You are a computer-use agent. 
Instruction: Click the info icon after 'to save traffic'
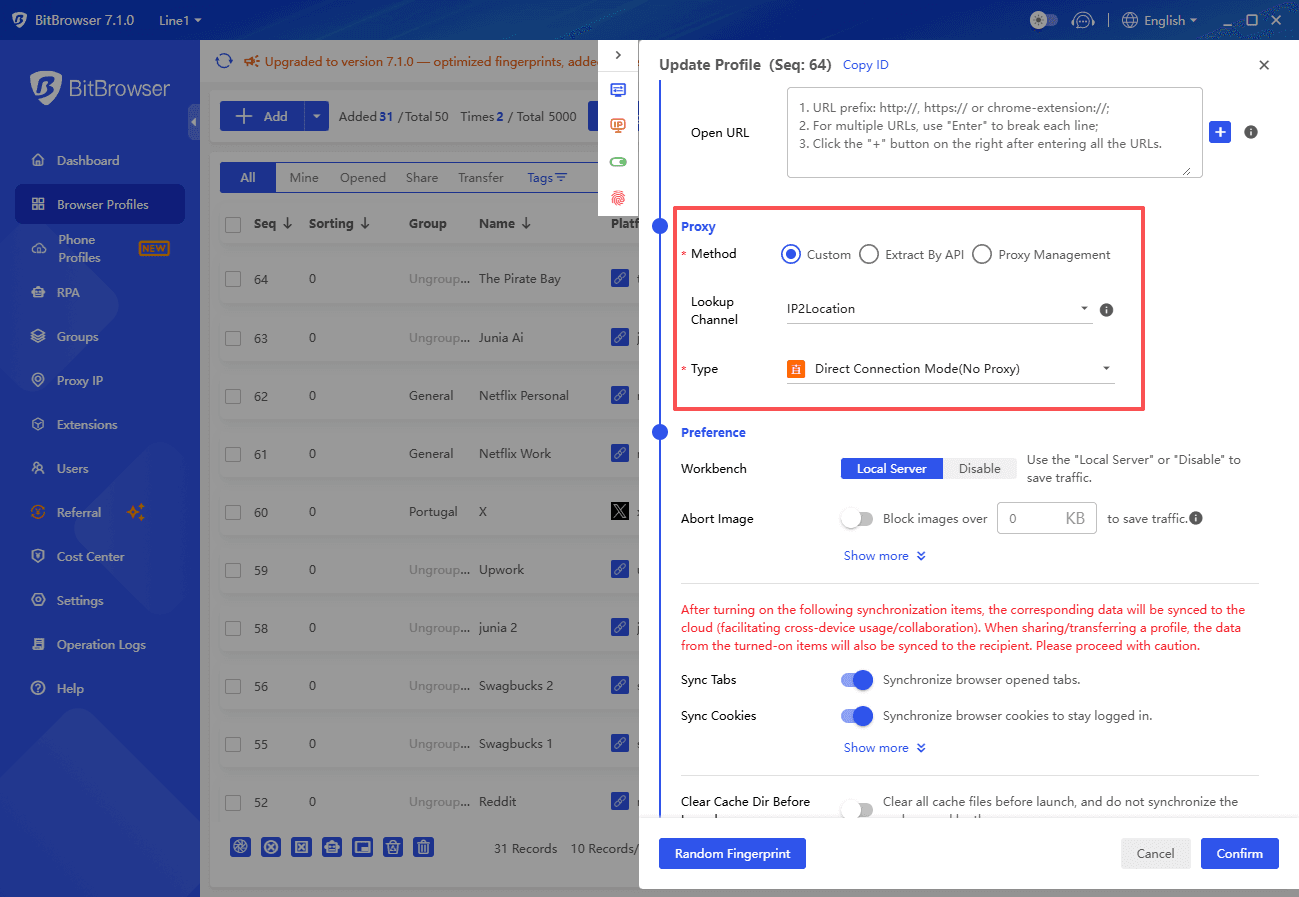1196,518
